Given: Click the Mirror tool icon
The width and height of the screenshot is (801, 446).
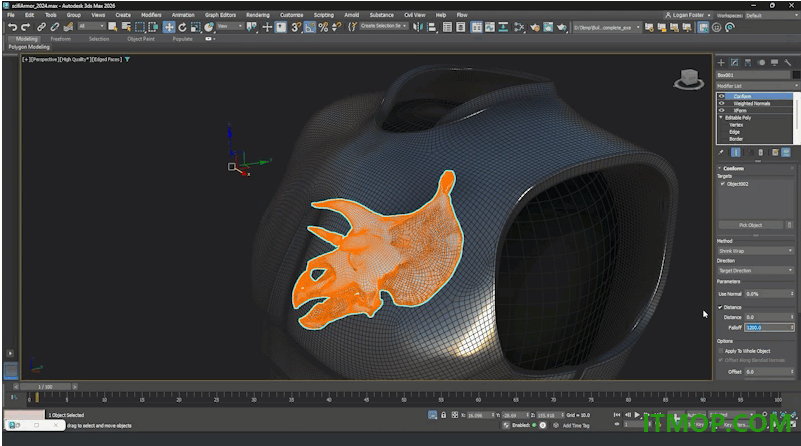Looking at the screenshot, I should pos(418,27).
